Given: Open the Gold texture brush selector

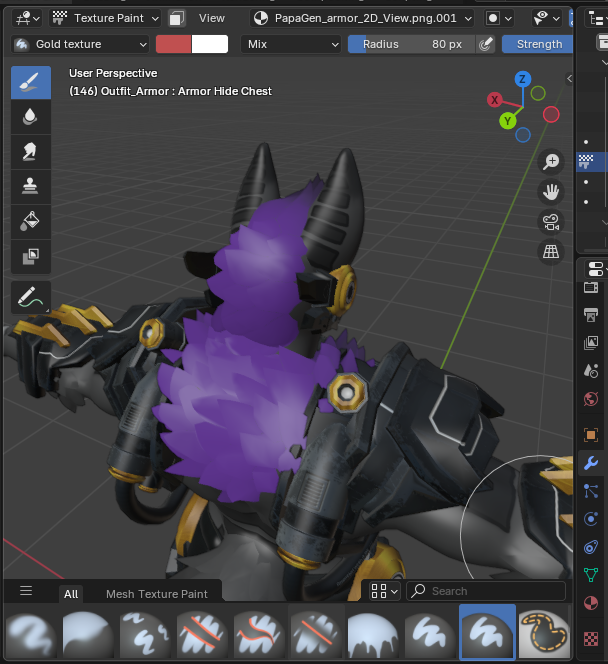Looking at the screenshot, I should (x=80, y=44).
